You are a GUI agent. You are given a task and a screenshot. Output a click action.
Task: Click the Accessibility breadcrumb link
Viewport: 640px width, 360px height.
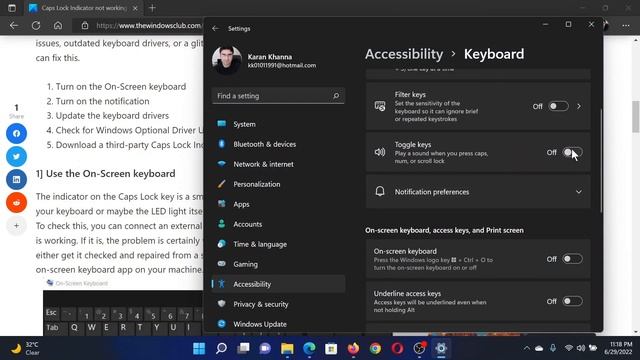tap(404, 54)
